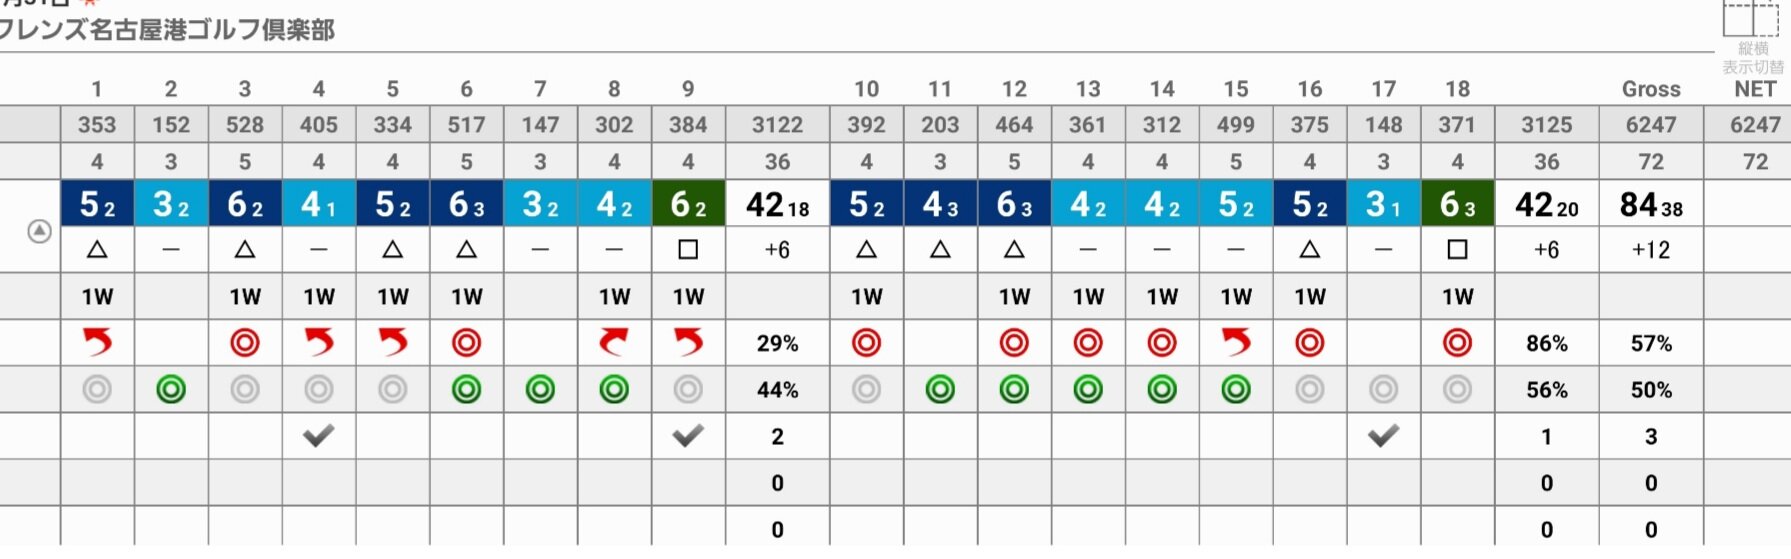Click hole 9 double bogey square

688,250
